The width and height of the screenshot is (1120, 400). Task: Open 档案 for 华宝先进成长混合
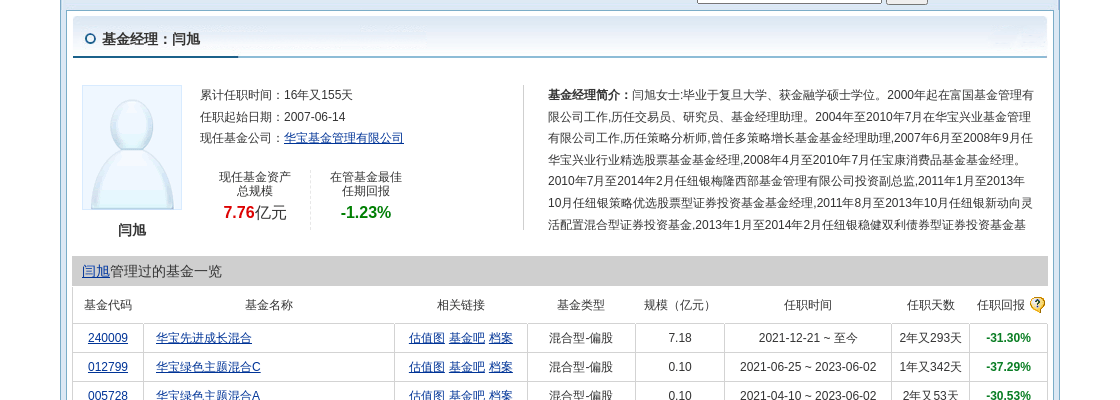pos(501,338)
